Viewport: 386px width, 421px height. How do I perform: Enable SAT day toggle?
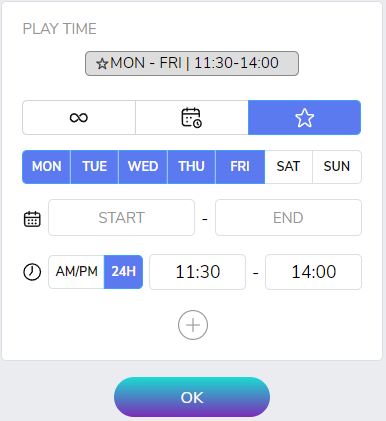[x=288, y=167]
